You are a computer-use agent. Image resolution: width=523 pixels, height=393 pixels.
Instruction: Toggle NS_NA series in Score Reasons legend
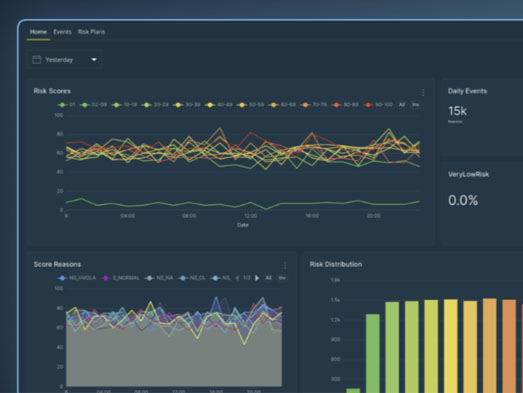tap(159, 278)
